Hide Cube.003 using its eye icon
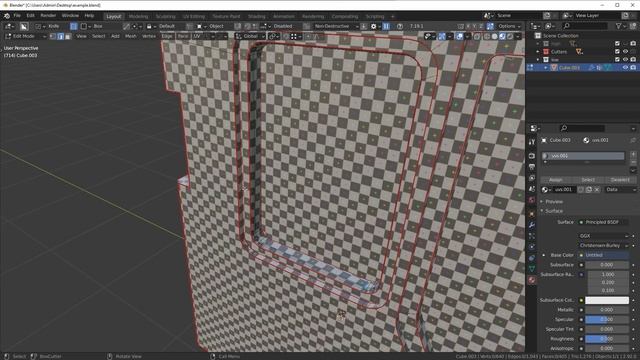Screen dimensions: 640x360 click(x=625, y=68)
